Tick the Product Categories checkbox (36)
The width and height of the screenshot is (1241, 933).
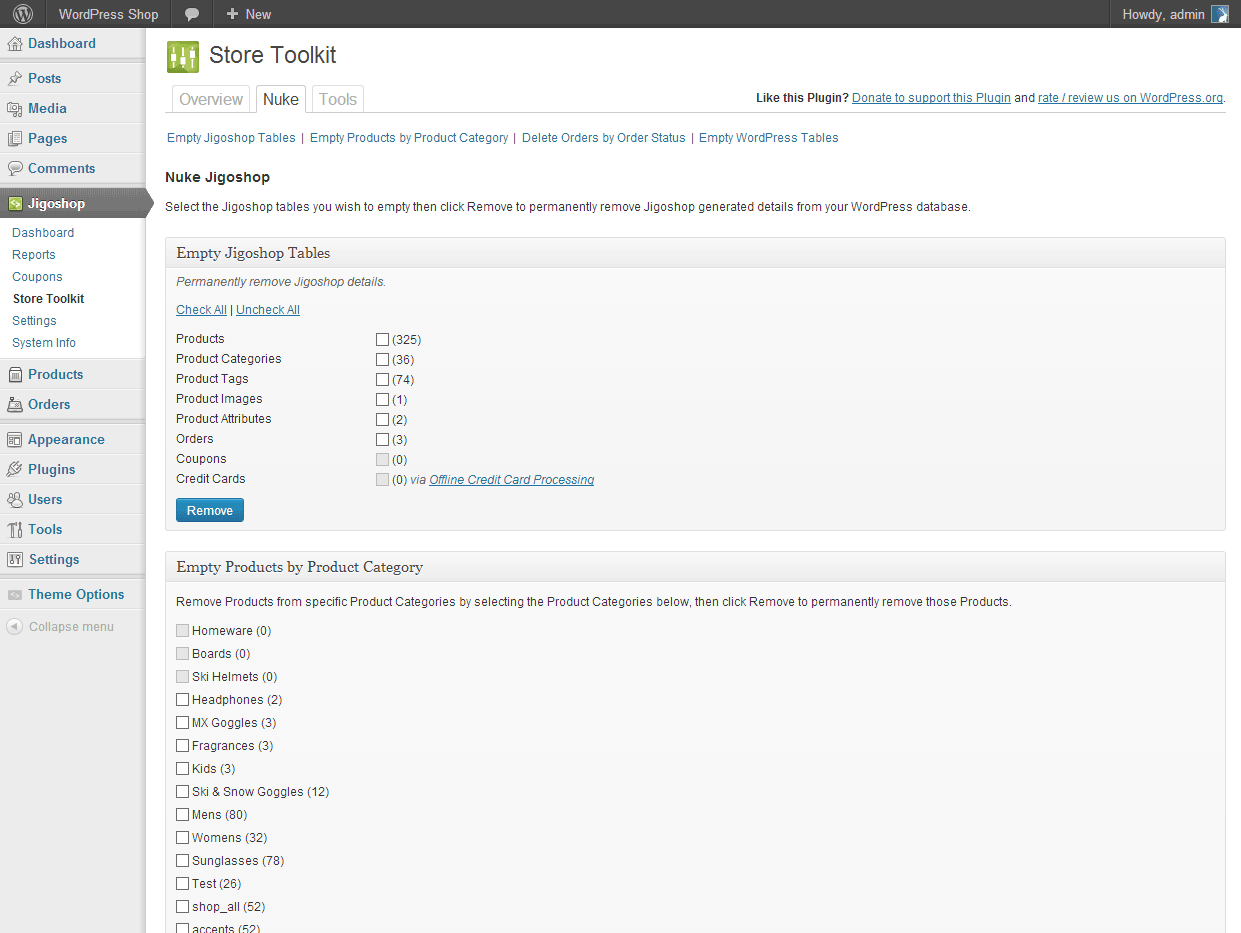382,360
